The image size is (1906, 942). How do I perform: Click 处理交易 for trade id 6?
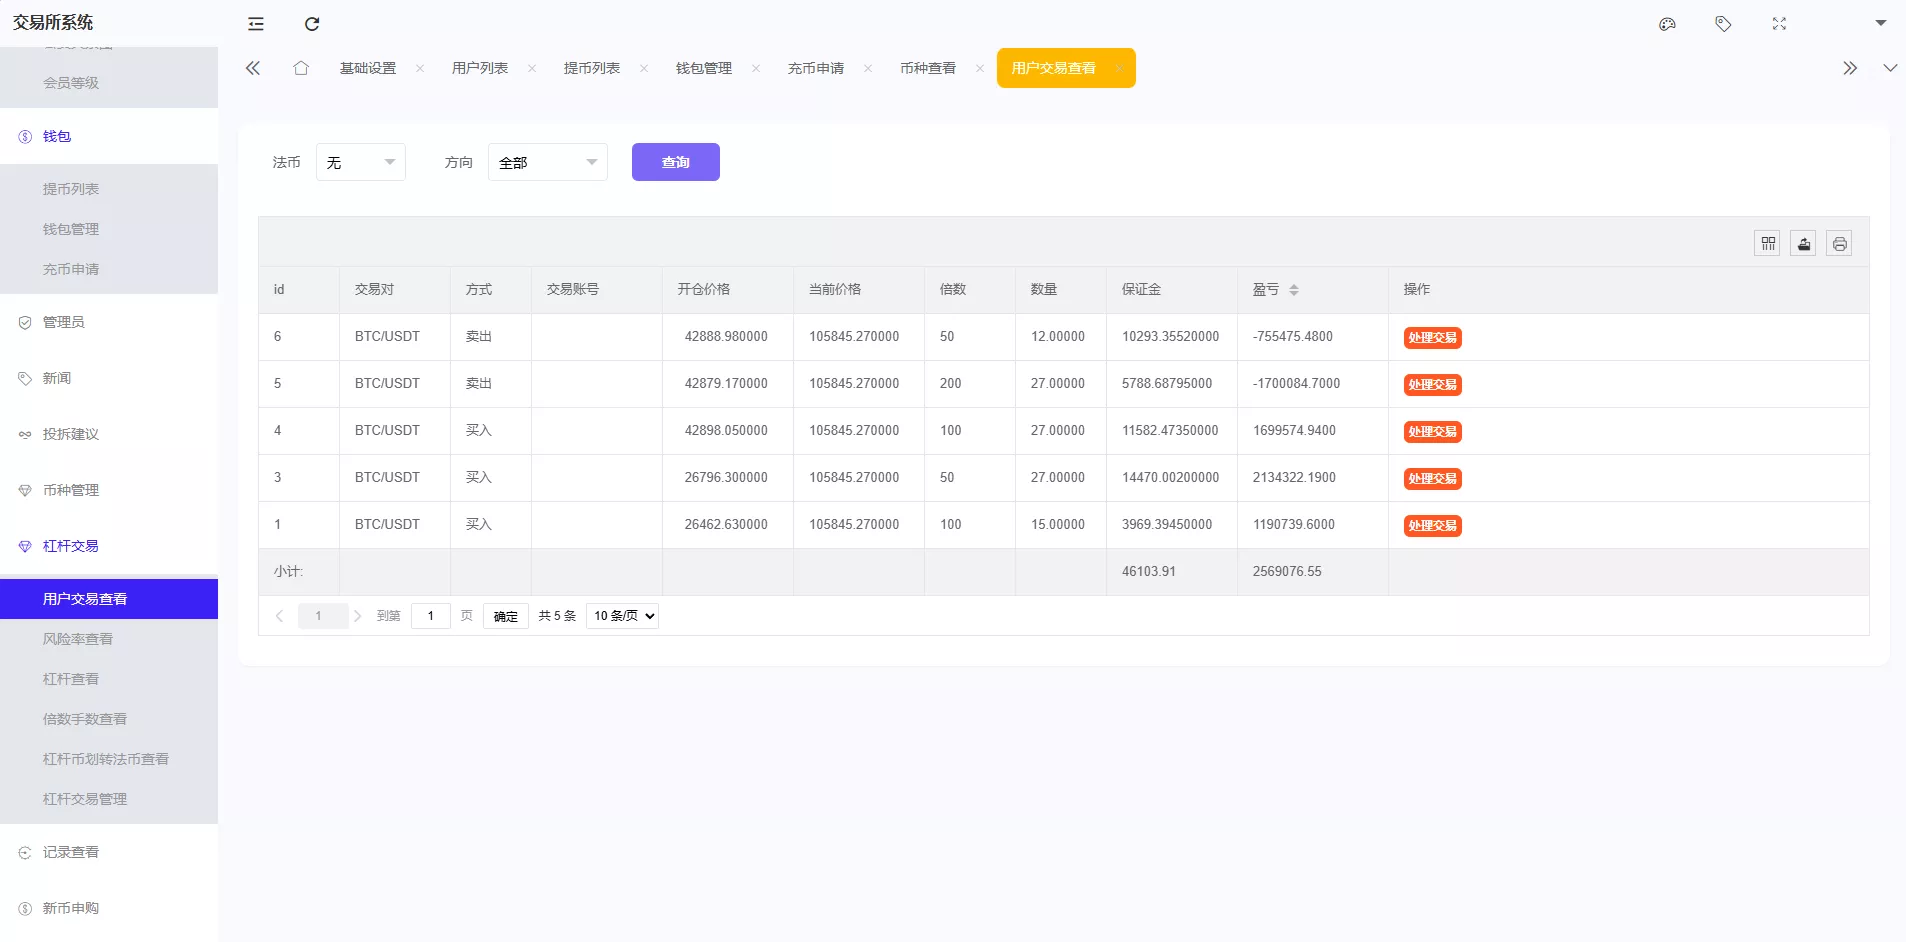point(1432,338)
